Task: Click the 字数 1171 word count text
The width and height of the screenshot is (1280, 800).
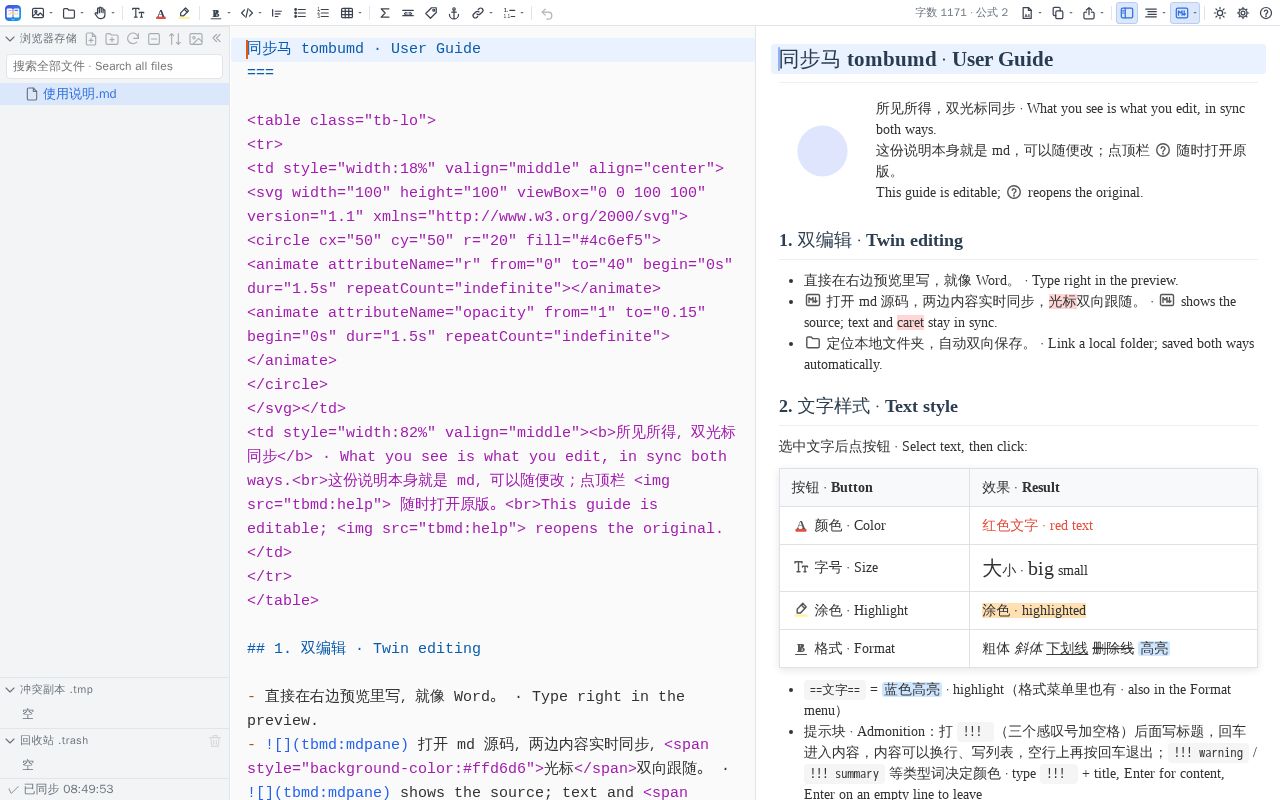Action: pos(940,13)
